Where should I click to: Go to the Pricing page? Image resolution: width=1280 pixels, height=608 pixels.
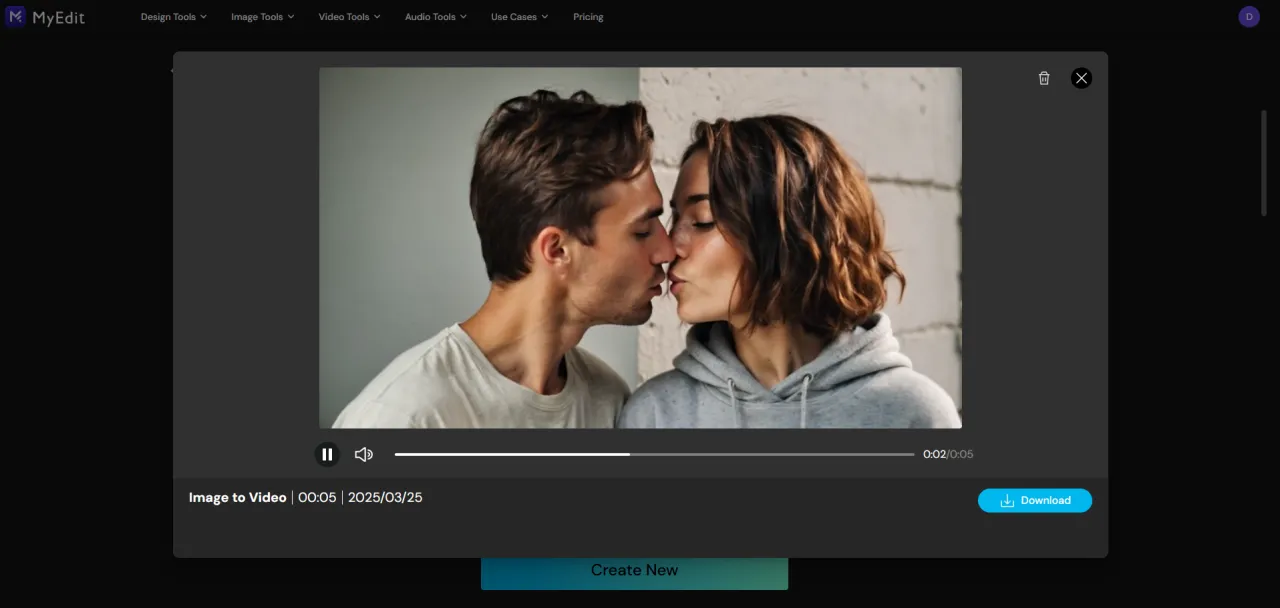[588, 17]
